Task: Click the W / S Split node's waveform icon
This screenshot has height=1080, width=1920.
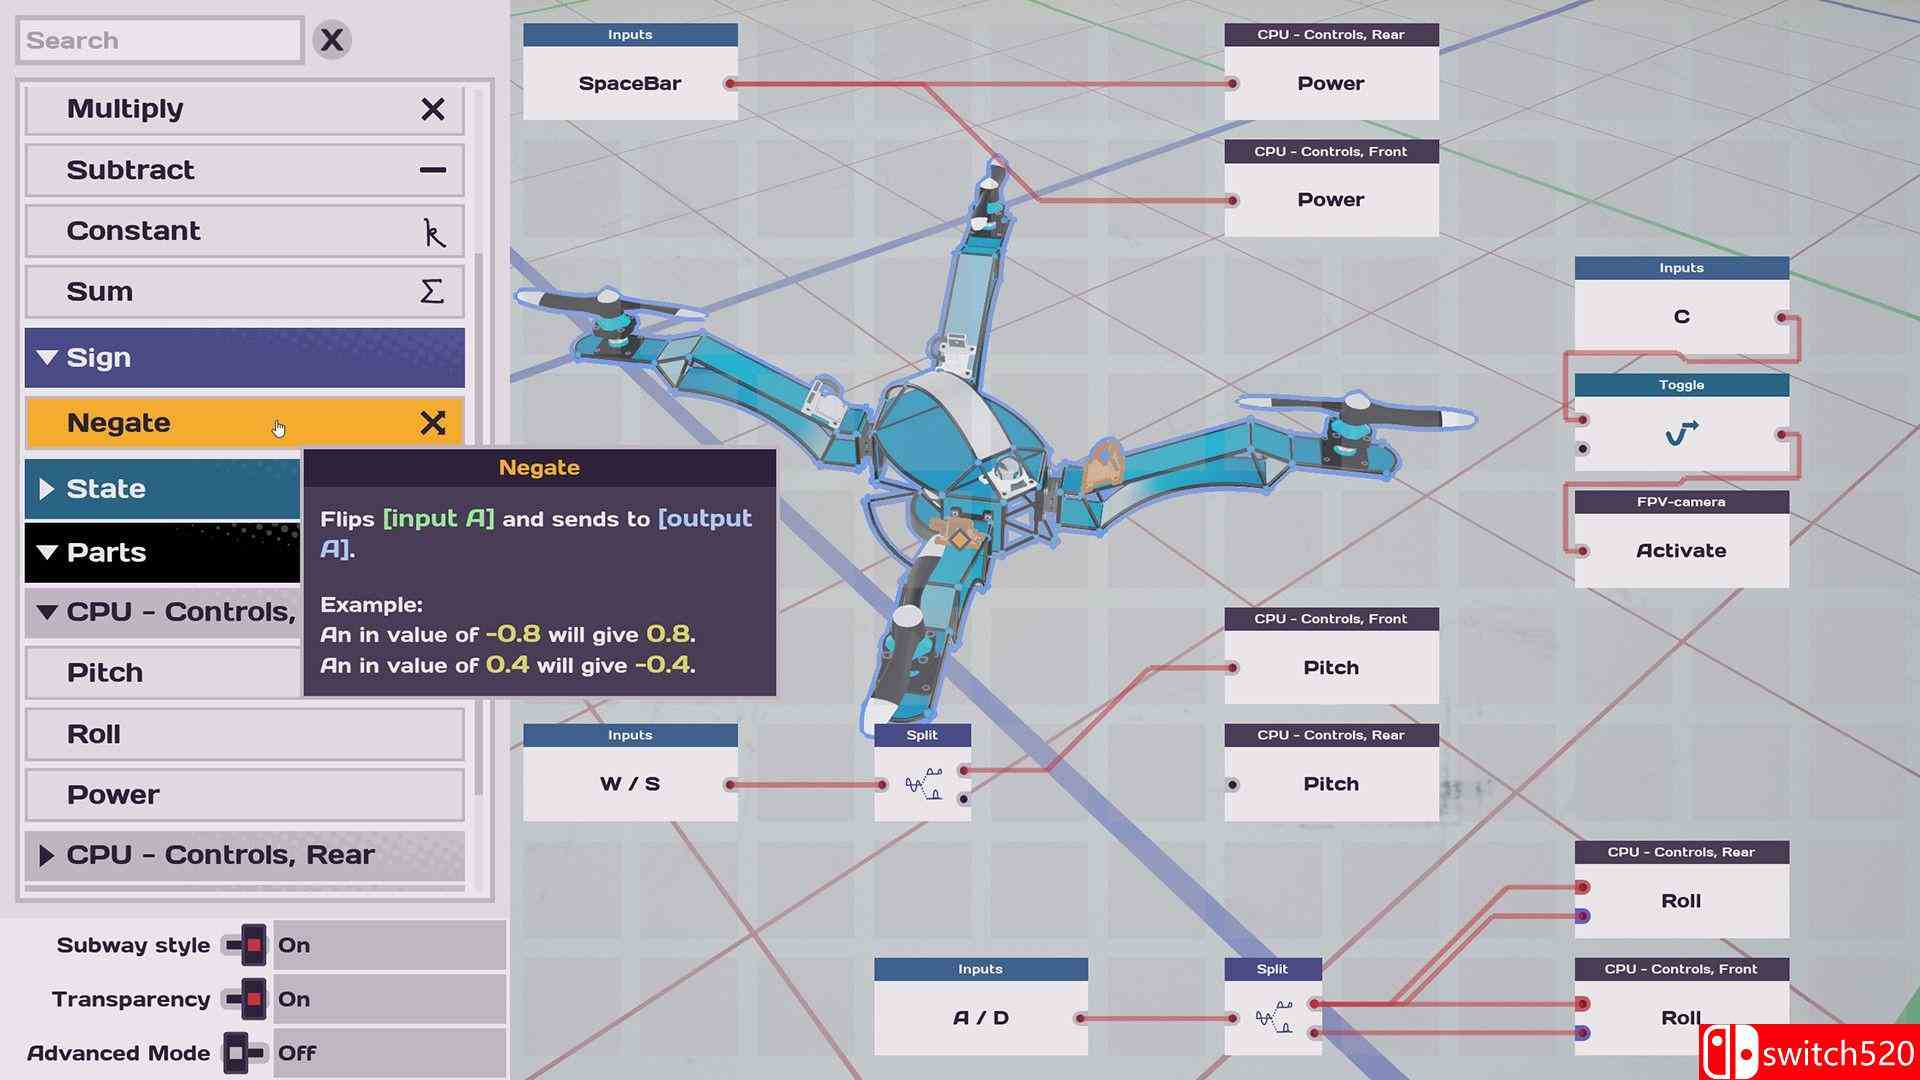Action: pos(923,785)
